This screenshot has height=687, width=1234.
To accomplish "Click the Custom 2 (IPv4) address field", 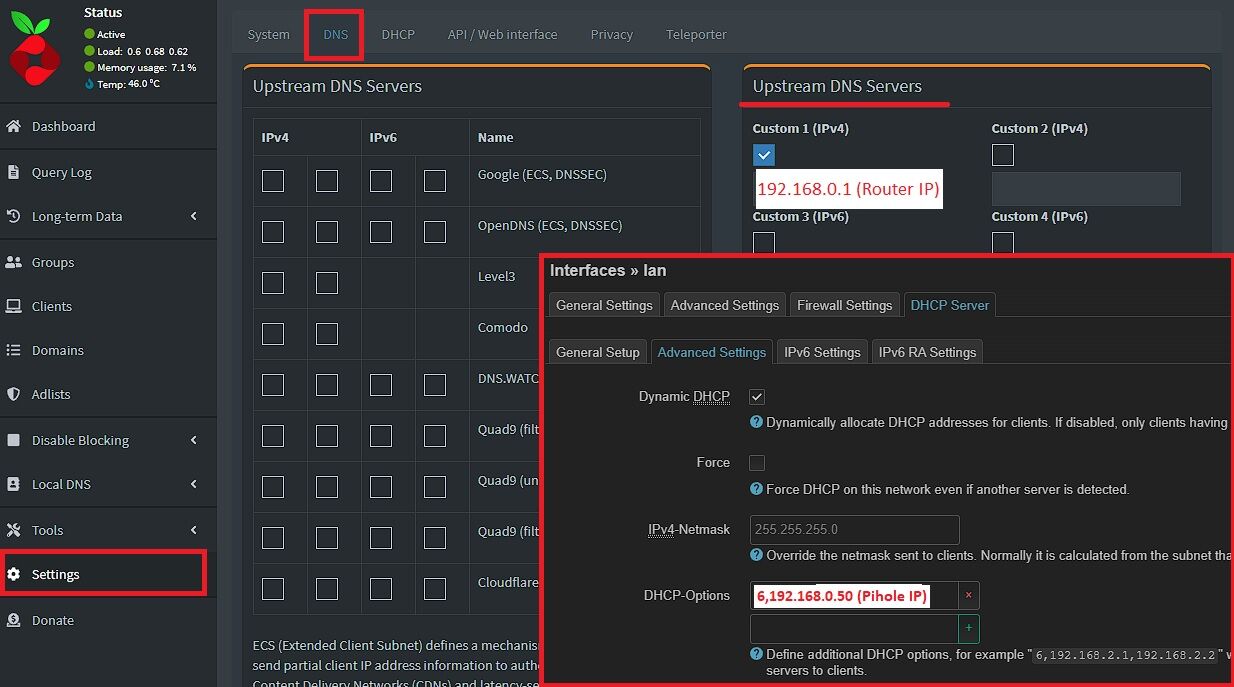I will (x=1086, y=189).
